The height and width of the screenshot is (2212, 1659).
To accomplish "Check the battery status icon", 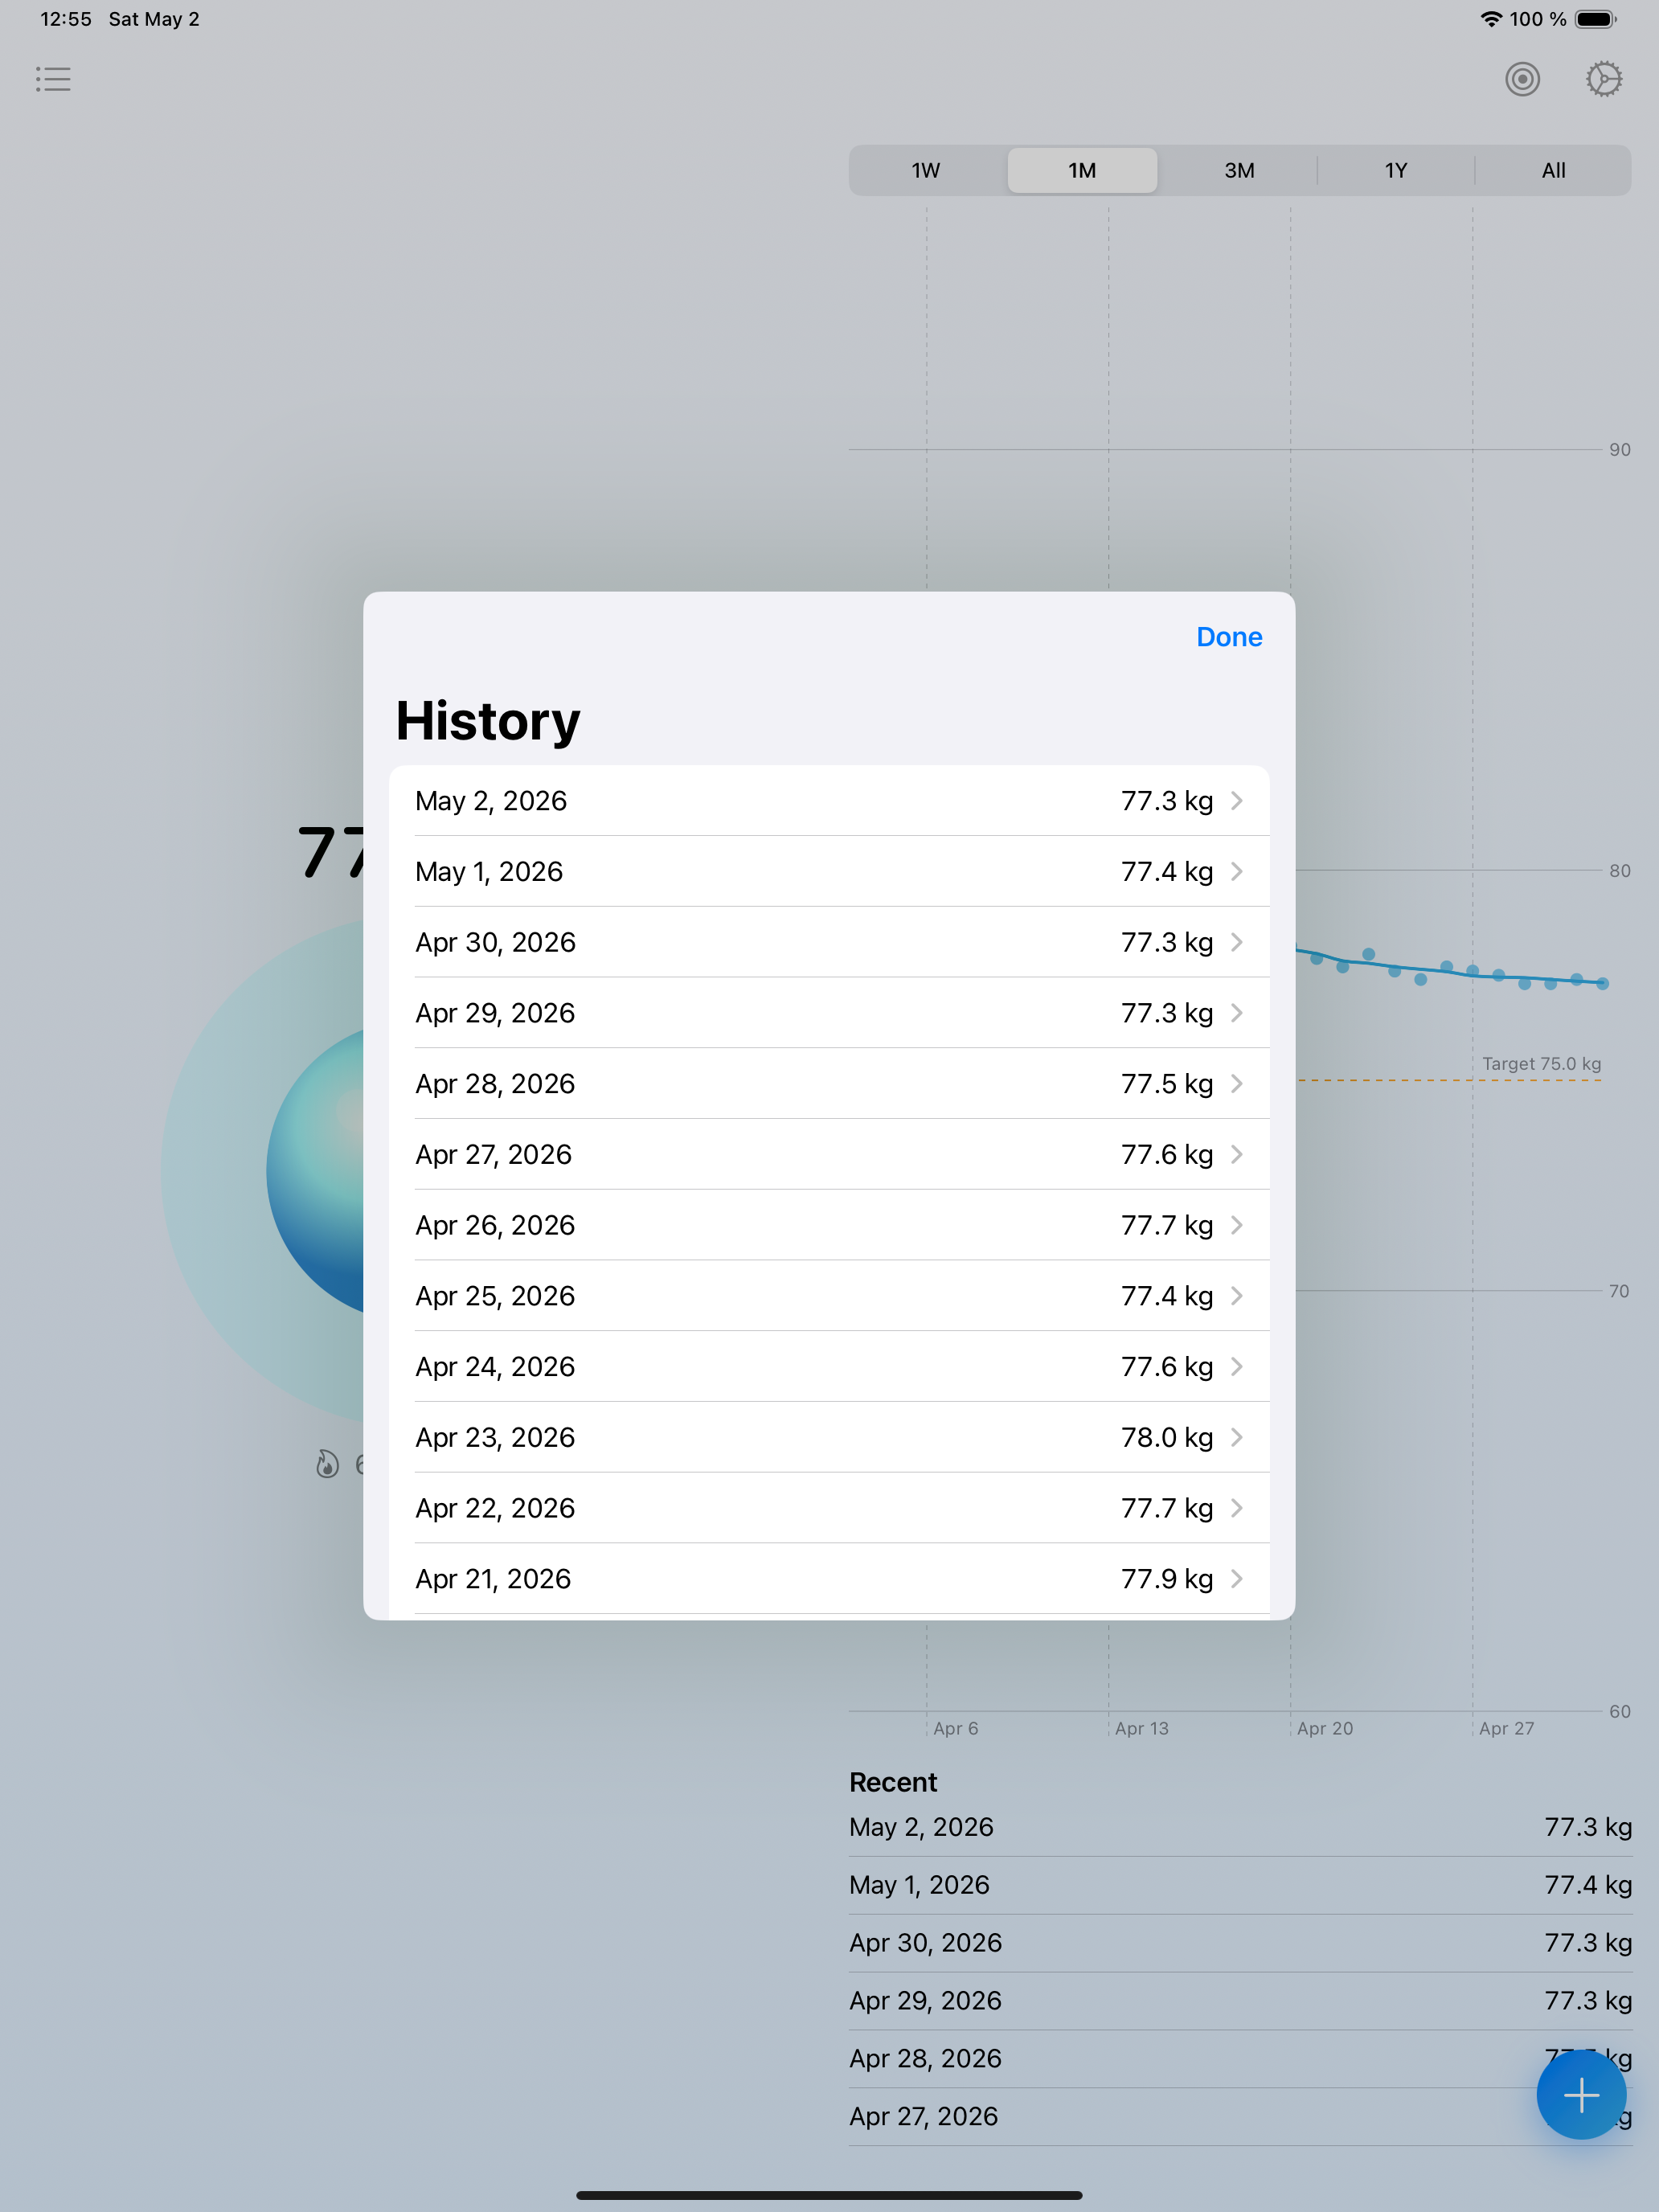I will click(1596, 19).
